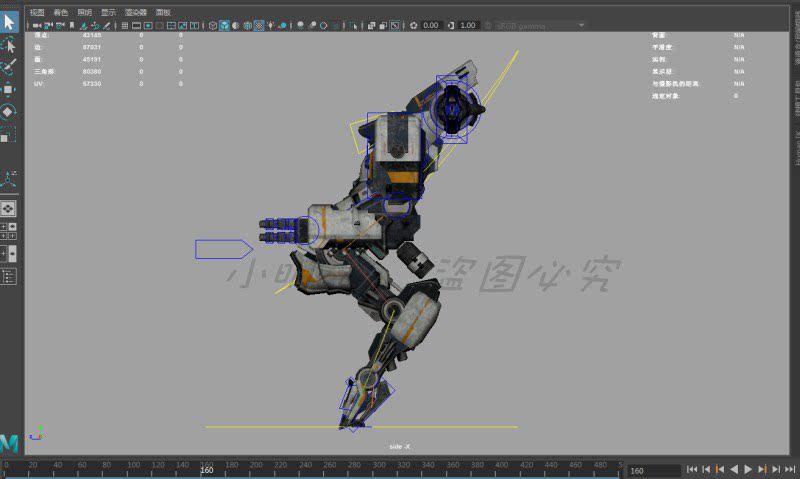
Task: Toggle wireframe display mode
Action: tap(212, 25)
